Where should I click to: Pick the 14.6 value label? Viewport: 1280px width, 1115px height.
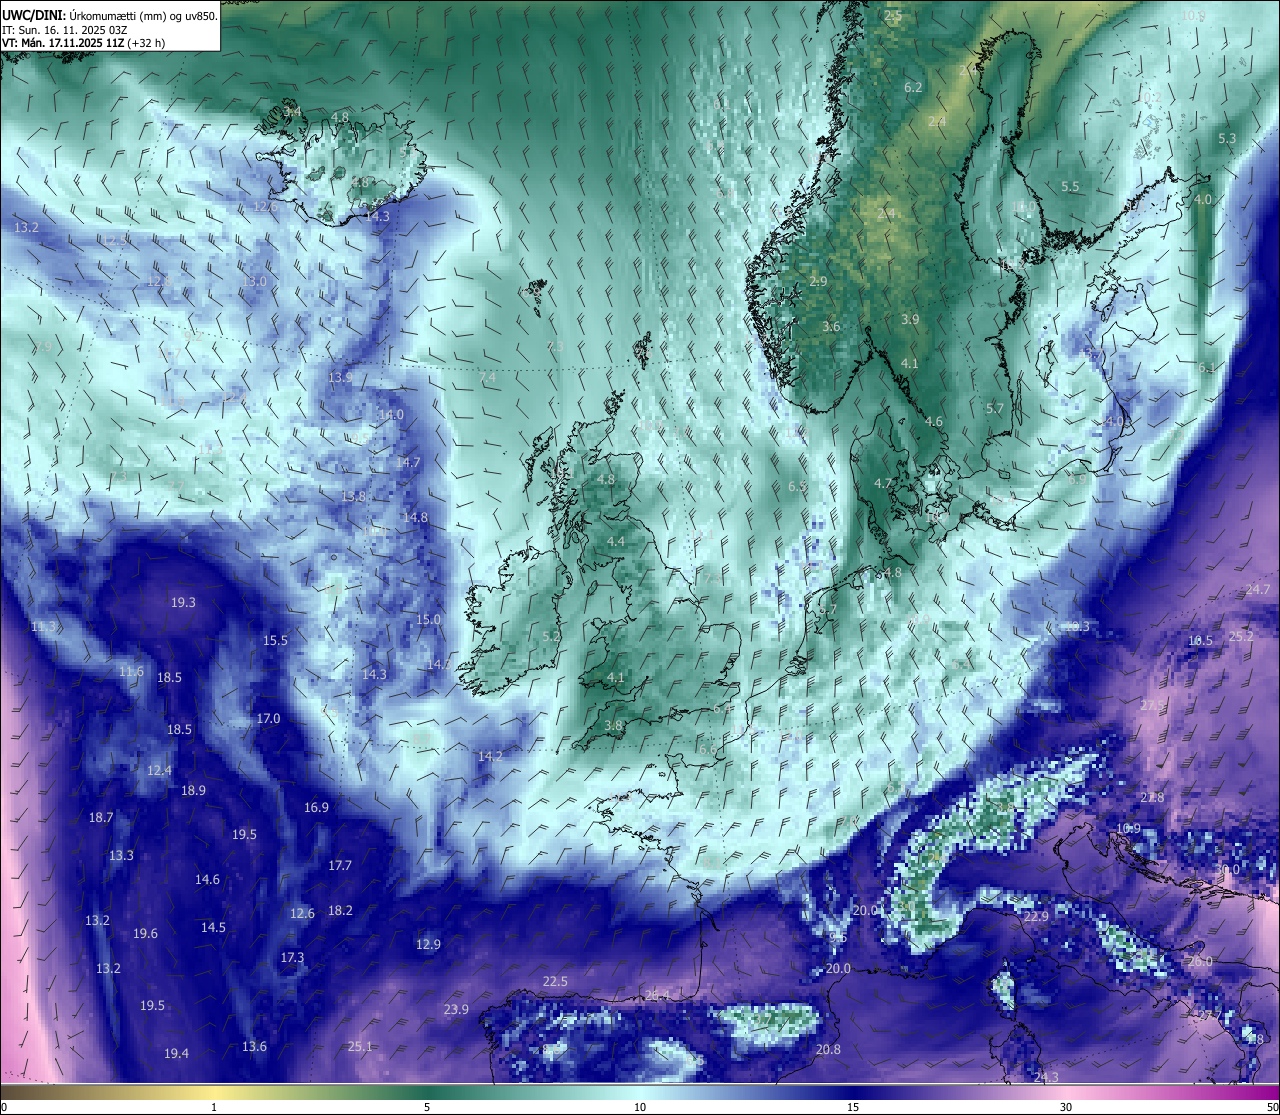207,879
